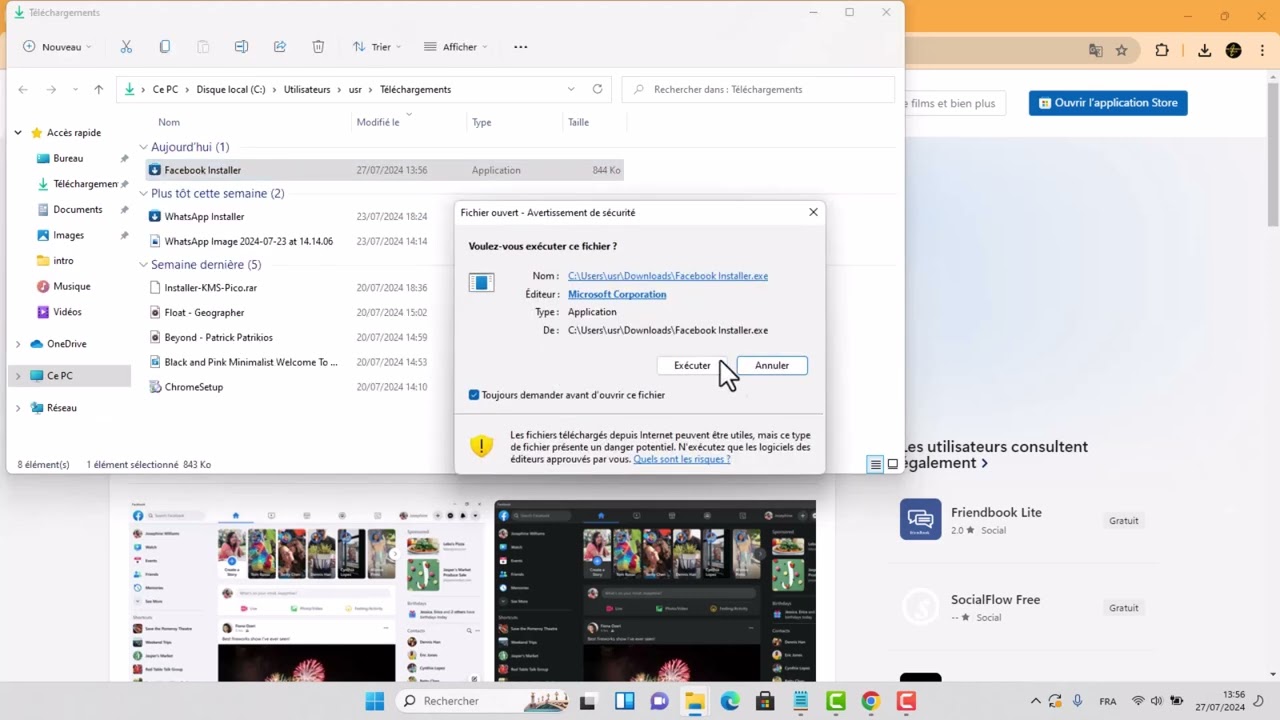The image size is (1280, 720).
Task: Click Quels sont les risques link
Action: coord(682,459)
